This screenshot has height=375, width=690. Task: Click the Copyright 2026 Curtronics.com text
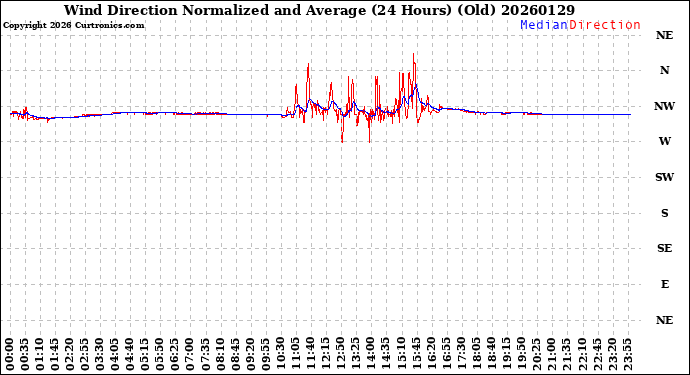click(x=73, y=25)
